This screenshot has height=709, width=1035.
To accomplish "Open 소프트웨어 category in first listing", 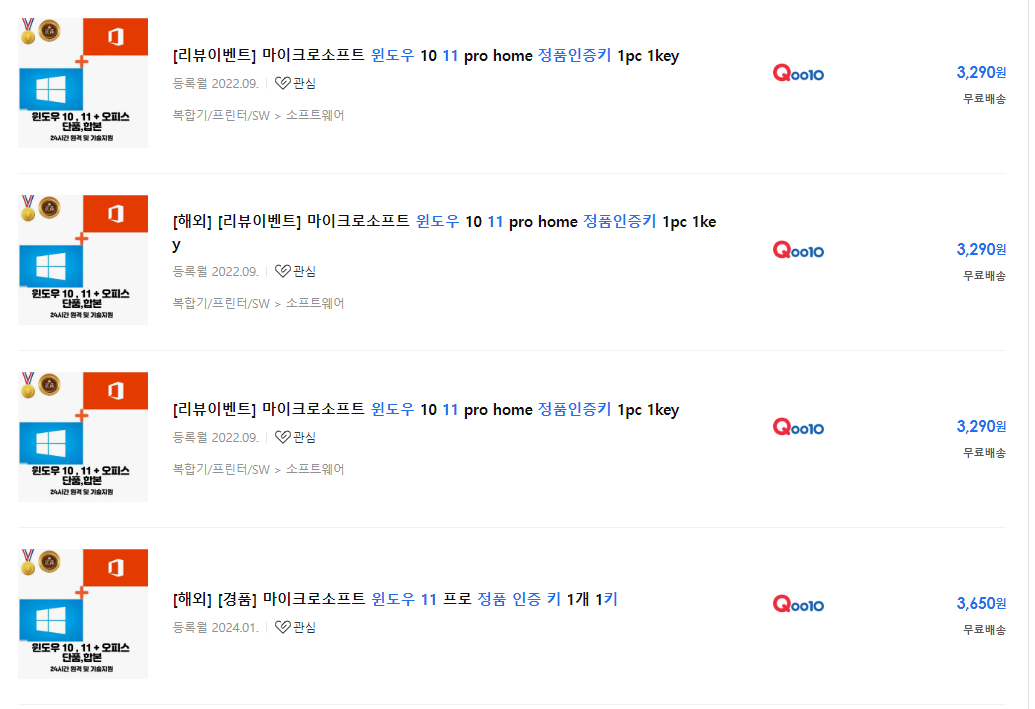I will 315,115.
